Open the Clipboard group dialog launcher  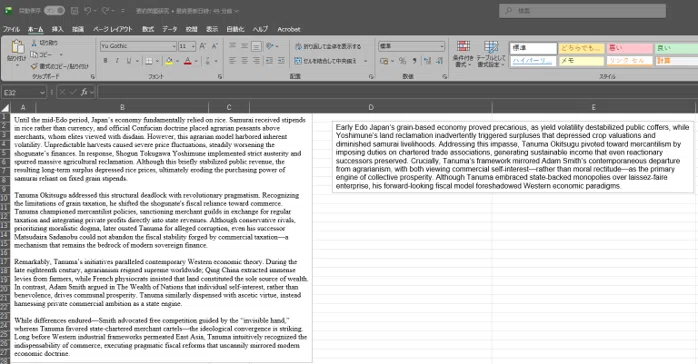(93, 77)
